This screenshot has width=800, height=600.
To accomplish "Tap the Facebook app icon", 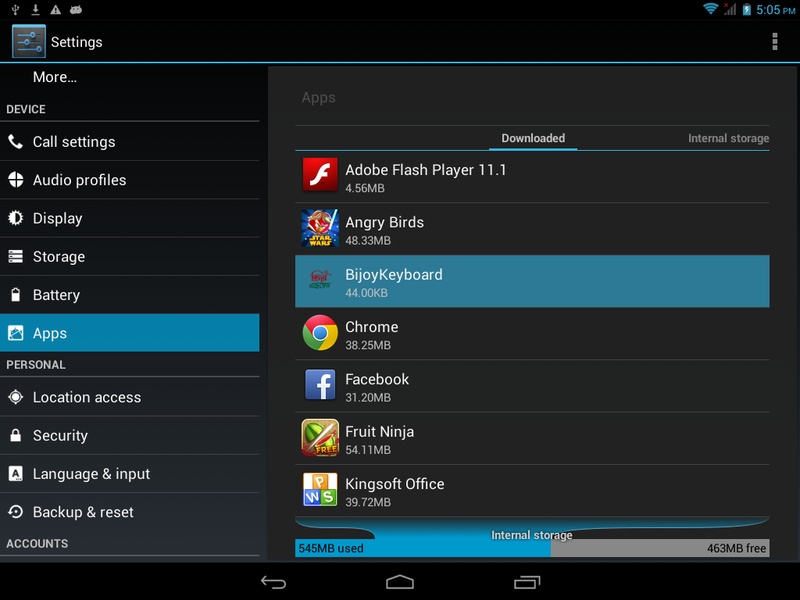I will [x=320, y=385].
